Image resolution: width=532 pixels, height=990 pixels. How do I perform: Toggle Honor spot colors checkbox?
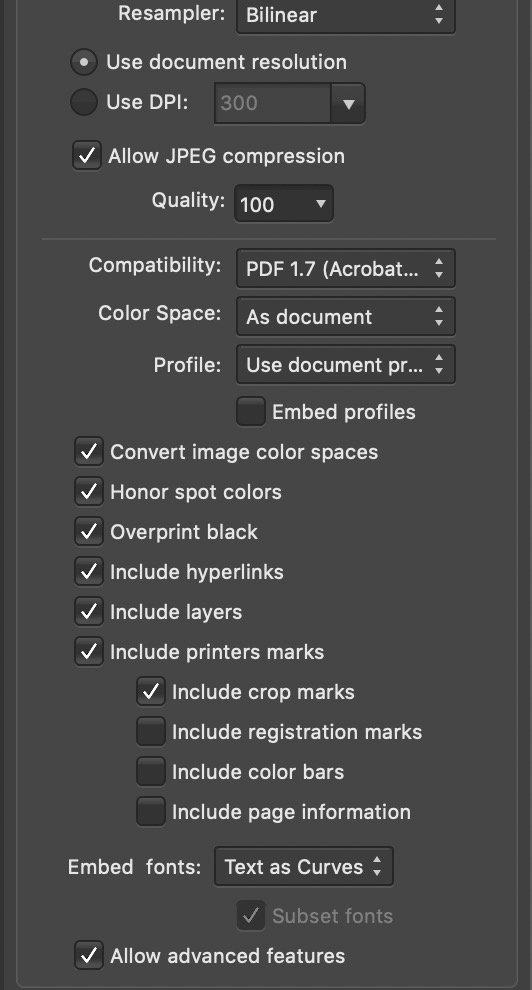(x=88, y=492)
